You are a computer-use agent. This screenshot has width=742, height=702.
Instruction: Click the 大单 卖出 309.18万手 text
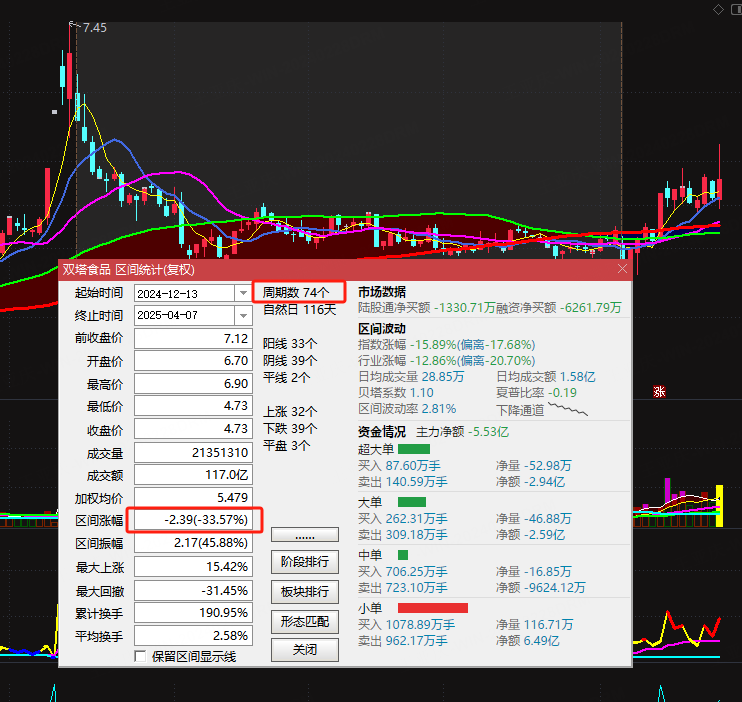coord(403,535)
